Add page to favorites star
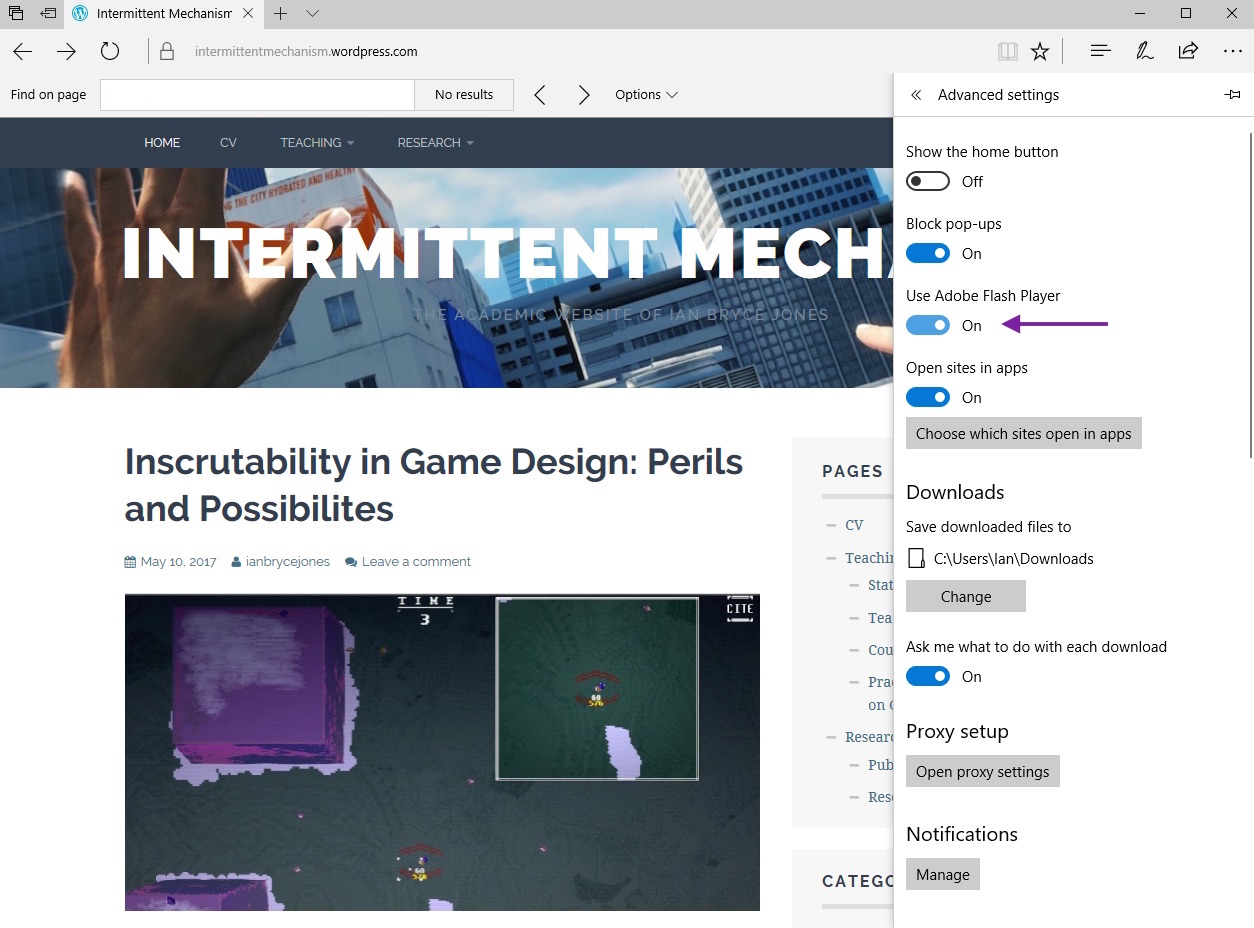This screenshot has width=1254, height=928. pos(1040,52)
